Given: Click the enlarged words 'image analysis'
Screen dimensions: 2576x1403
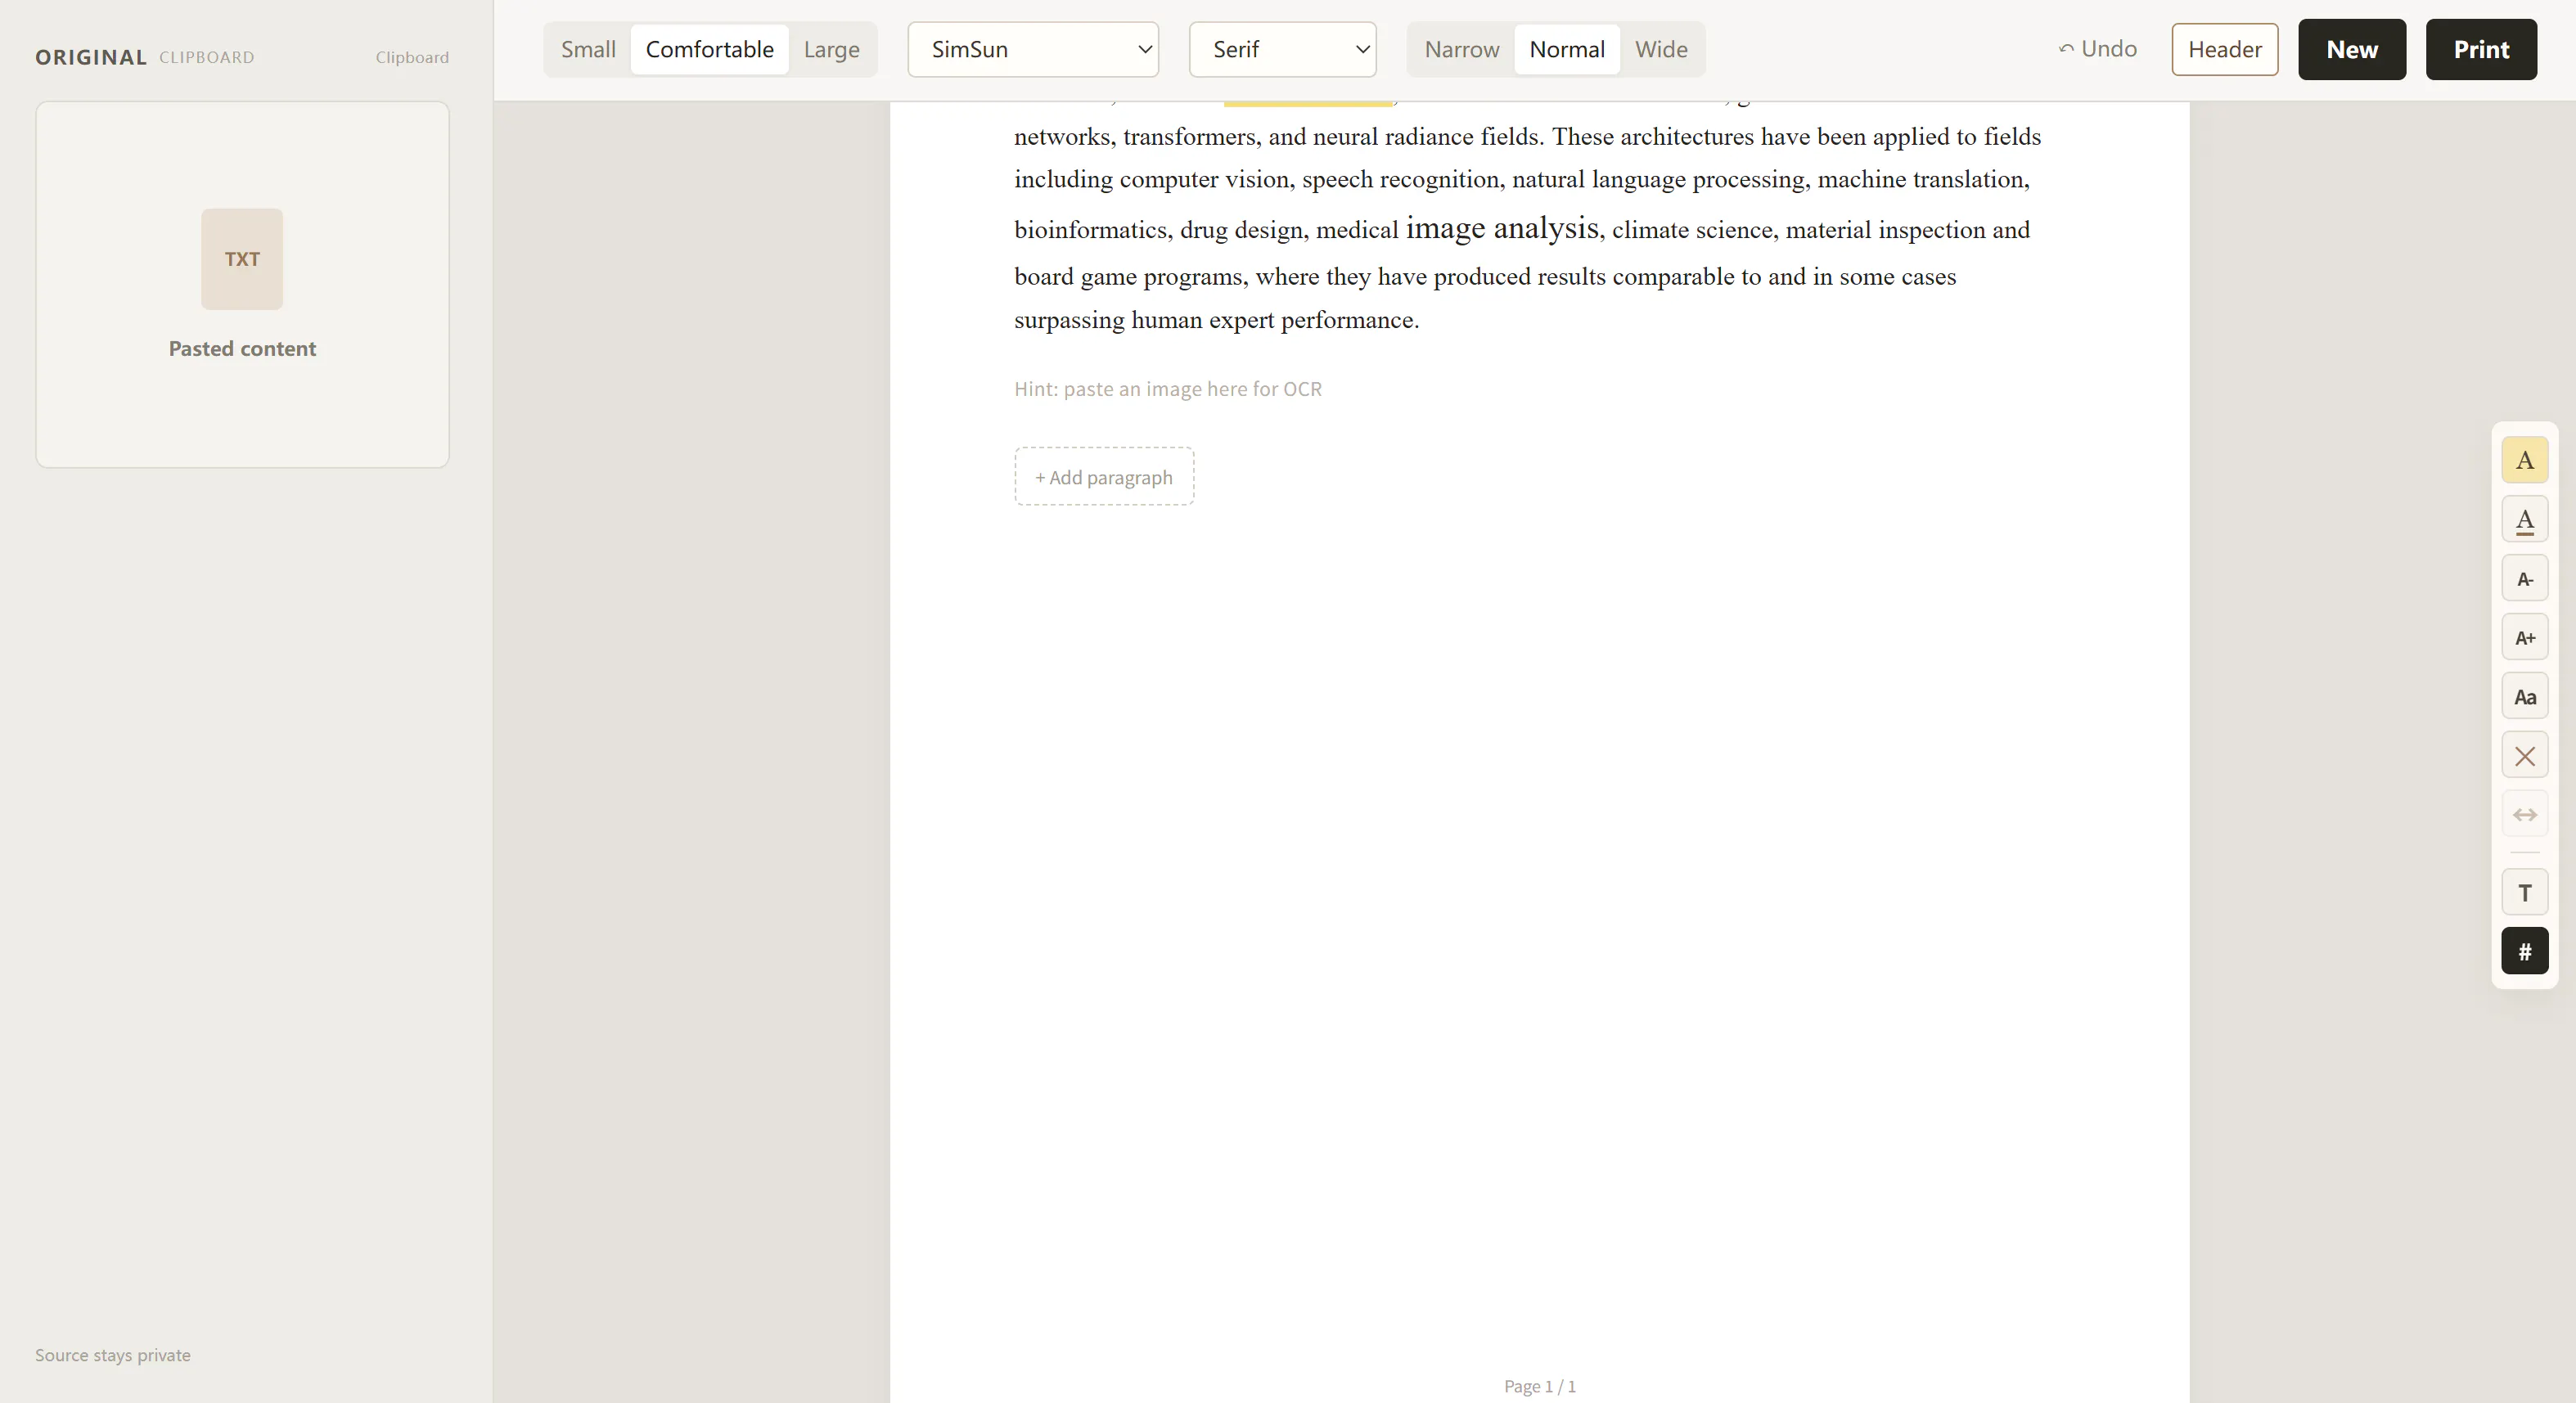Looking at the screenshot, I should click(x=1502, y=228).
